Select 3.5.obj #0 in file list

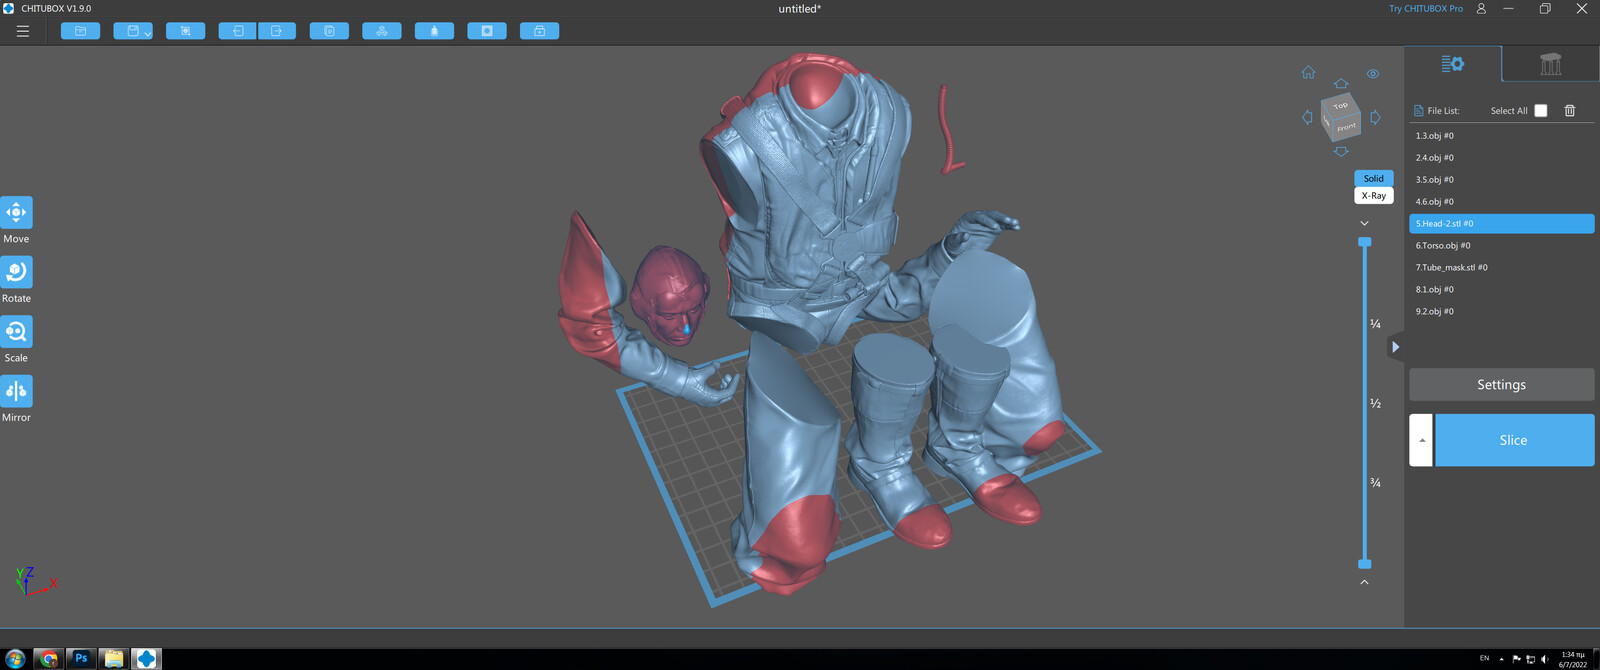[1501, 180]
